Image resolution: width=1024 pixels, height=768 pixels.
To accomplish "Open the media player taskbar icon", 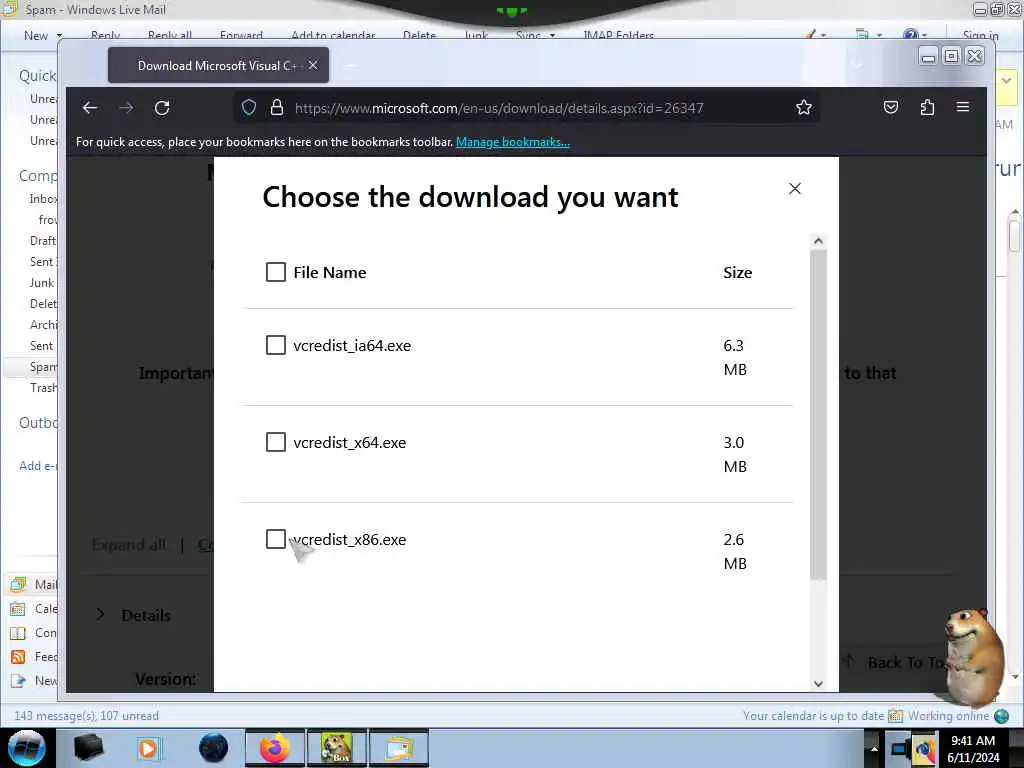I will click(148, 748).
